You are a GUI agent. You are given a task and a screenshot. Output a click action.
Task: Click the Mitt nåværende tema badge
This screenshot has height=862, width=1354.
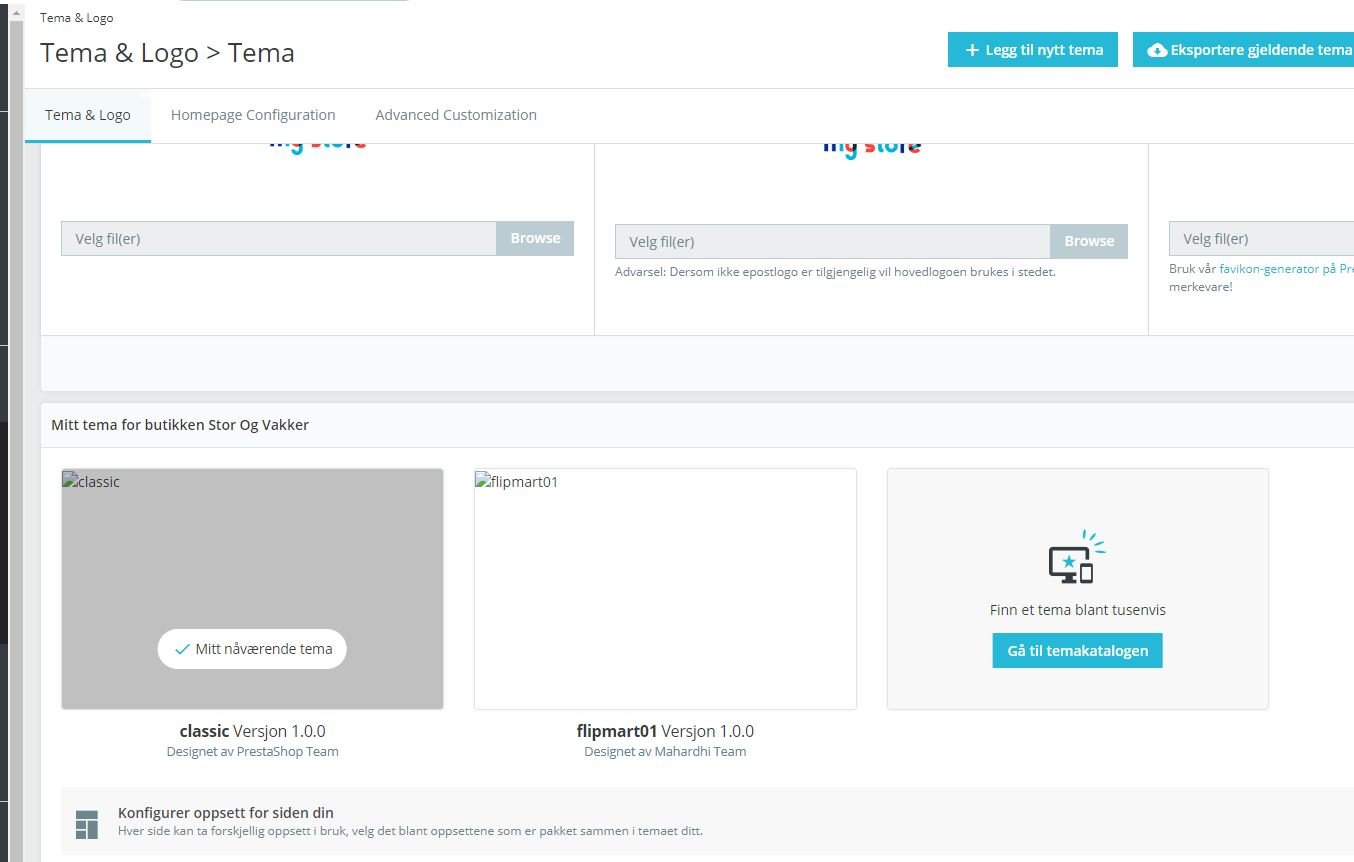pyautogui.click(x=252, y=649)
